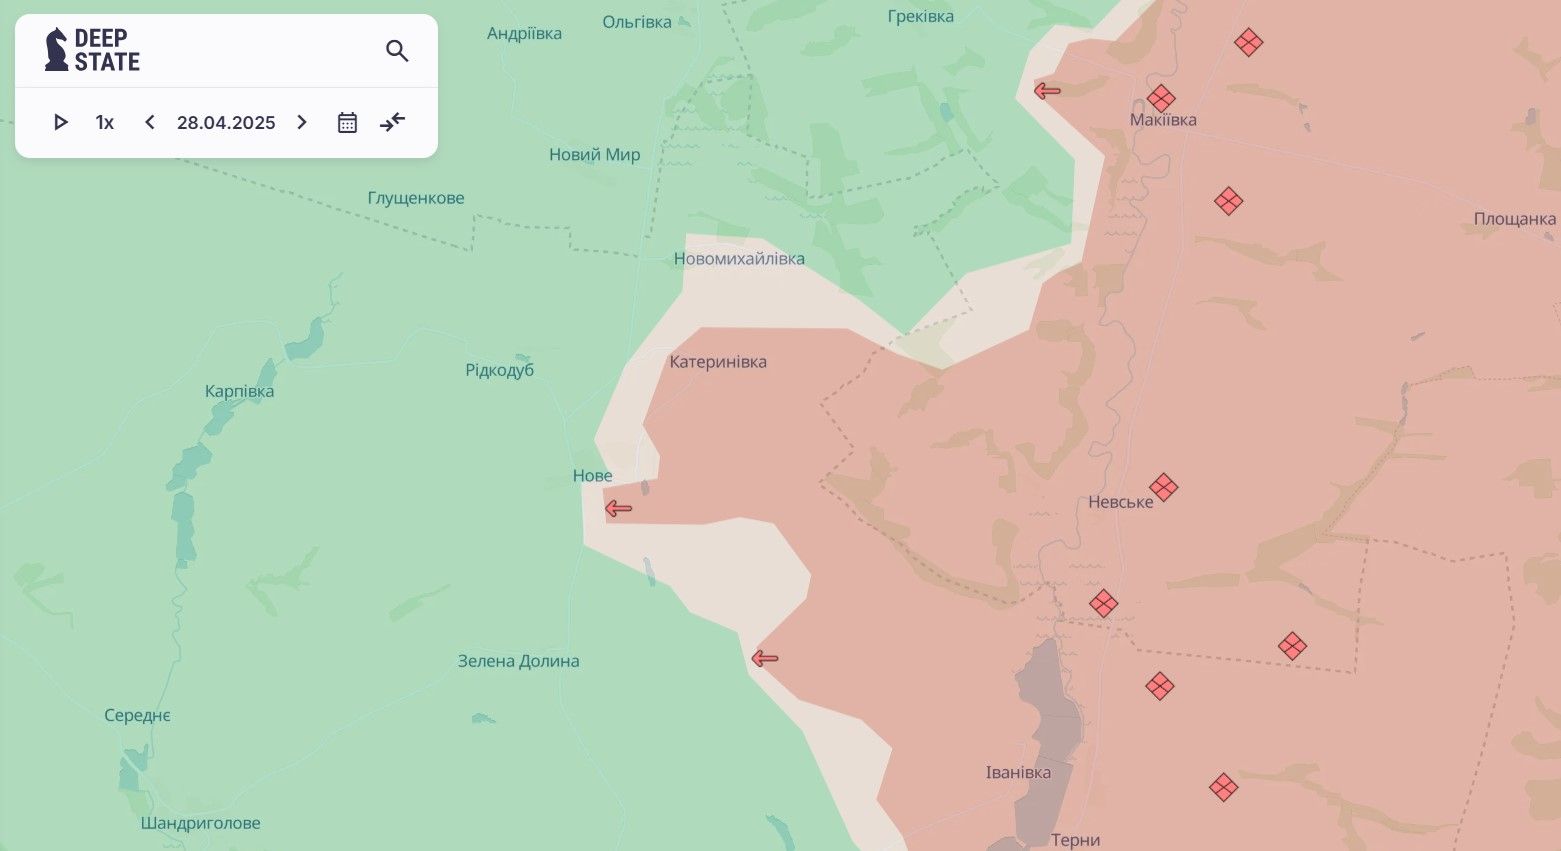Open the calendar date picker
1561x851 pixels.
pos(347,122)
